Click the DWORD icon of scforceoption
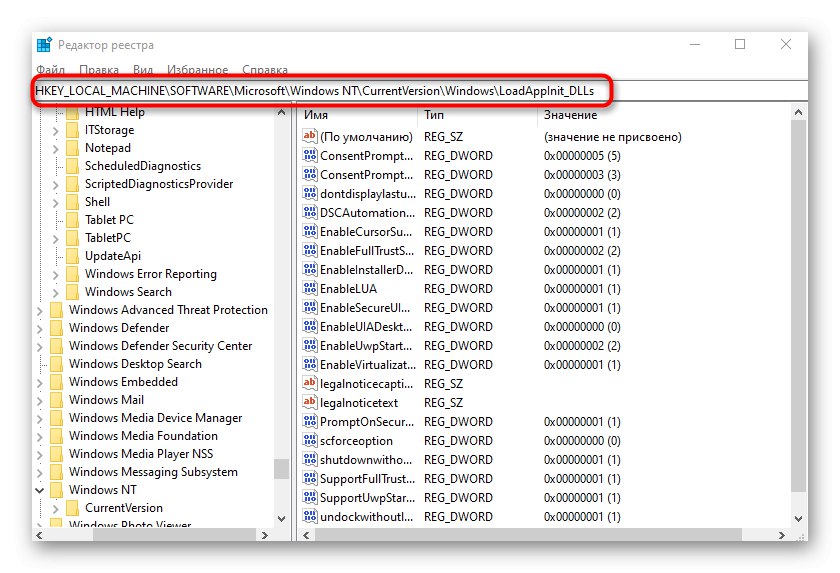The image size is (840, 573). point(310,440)
